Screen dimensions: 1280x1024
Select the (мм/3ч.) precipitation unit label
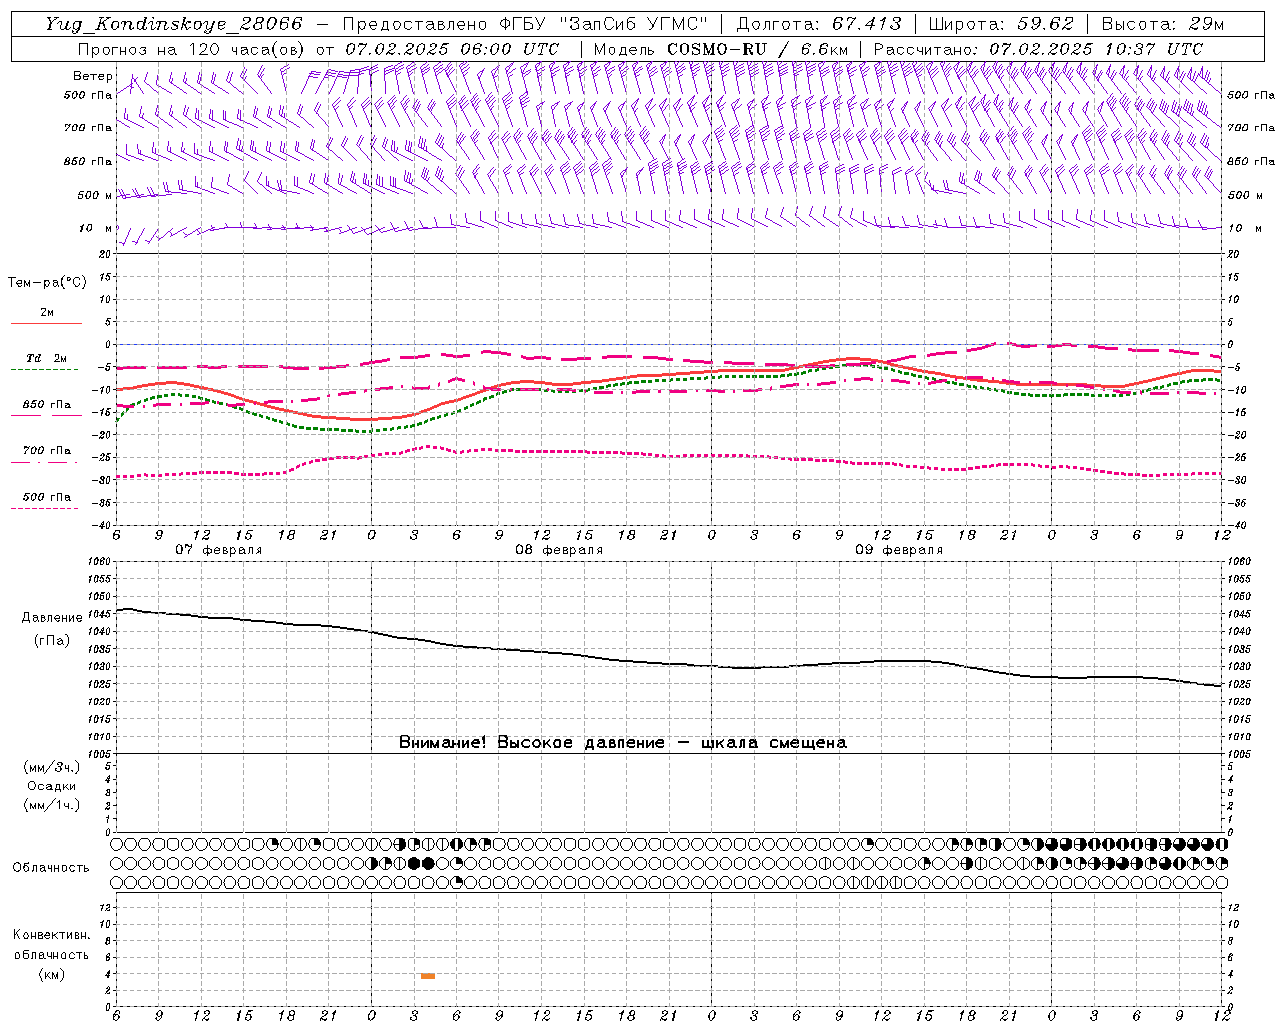point(52,767)
